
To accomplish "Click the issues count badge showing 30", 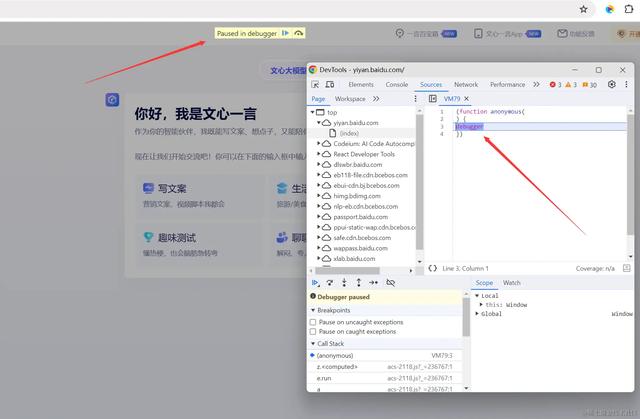I will click(589, 84).
